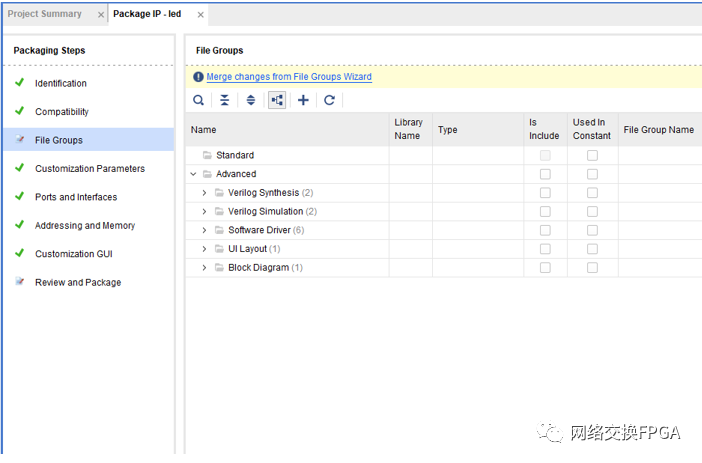Select the Standard row
702x463 pixels.
[x=444, y=155]
